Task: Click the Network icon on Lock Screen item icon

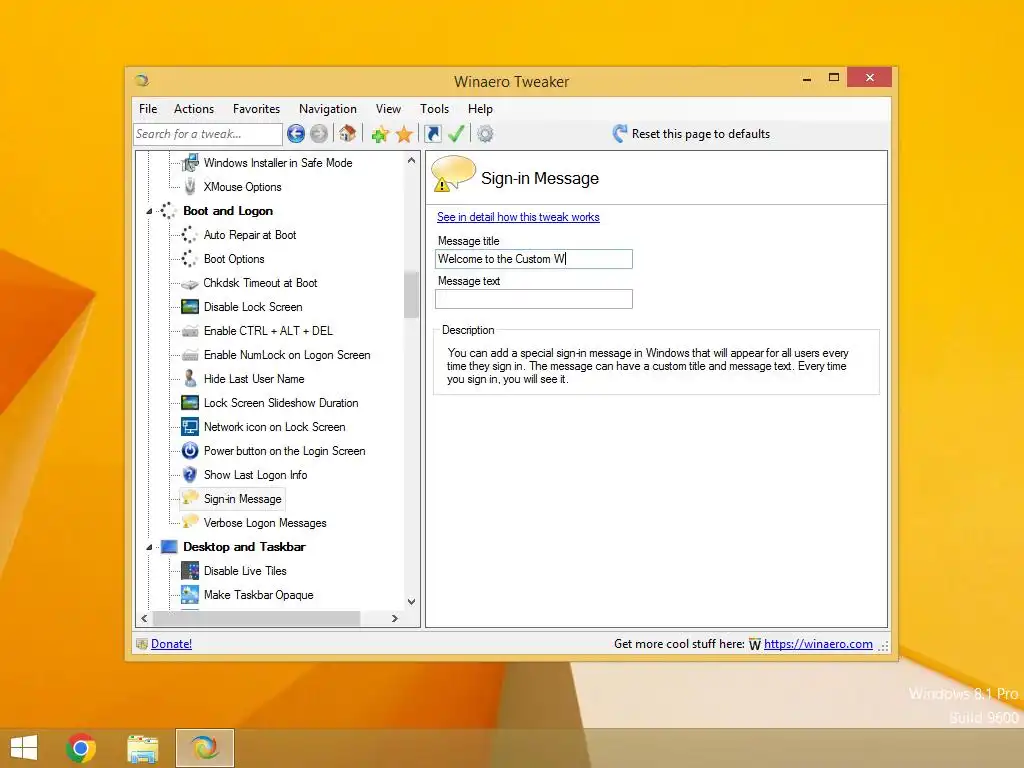Action: [x=190, y=427]
